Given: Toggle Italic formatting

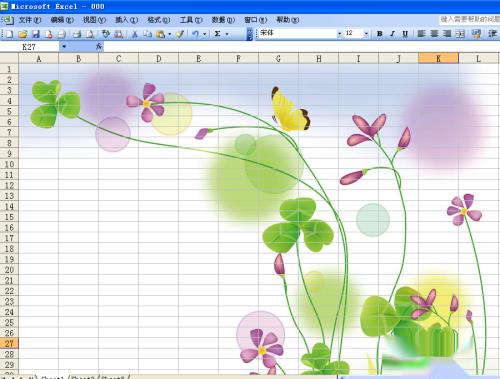Looking at the screenshot, I should tap(392, 34).
